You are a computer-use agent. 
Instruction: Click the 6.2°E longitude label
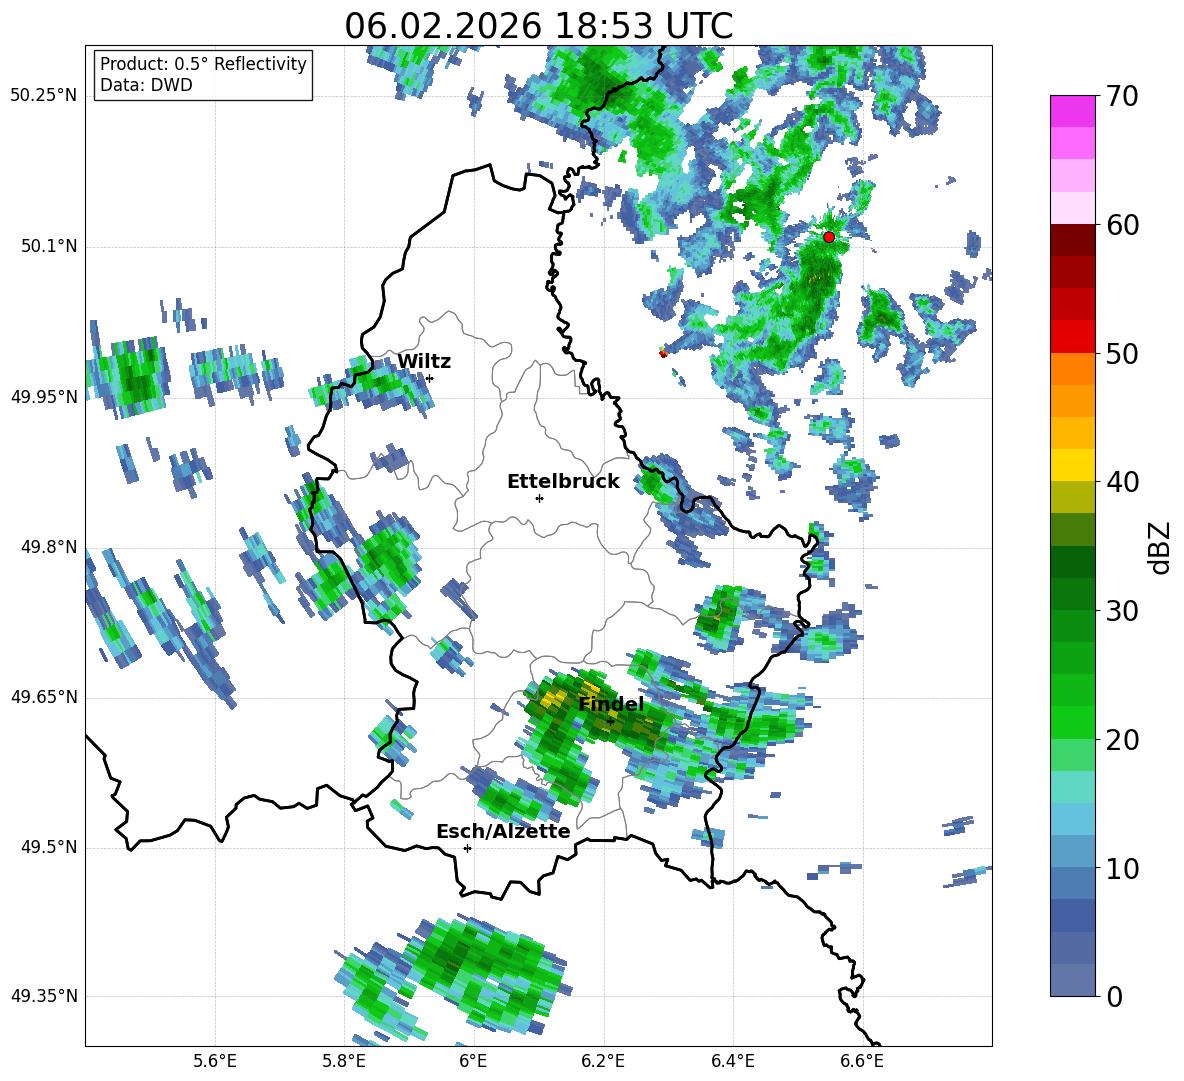pyautogui.click(x=603, y=1061)
